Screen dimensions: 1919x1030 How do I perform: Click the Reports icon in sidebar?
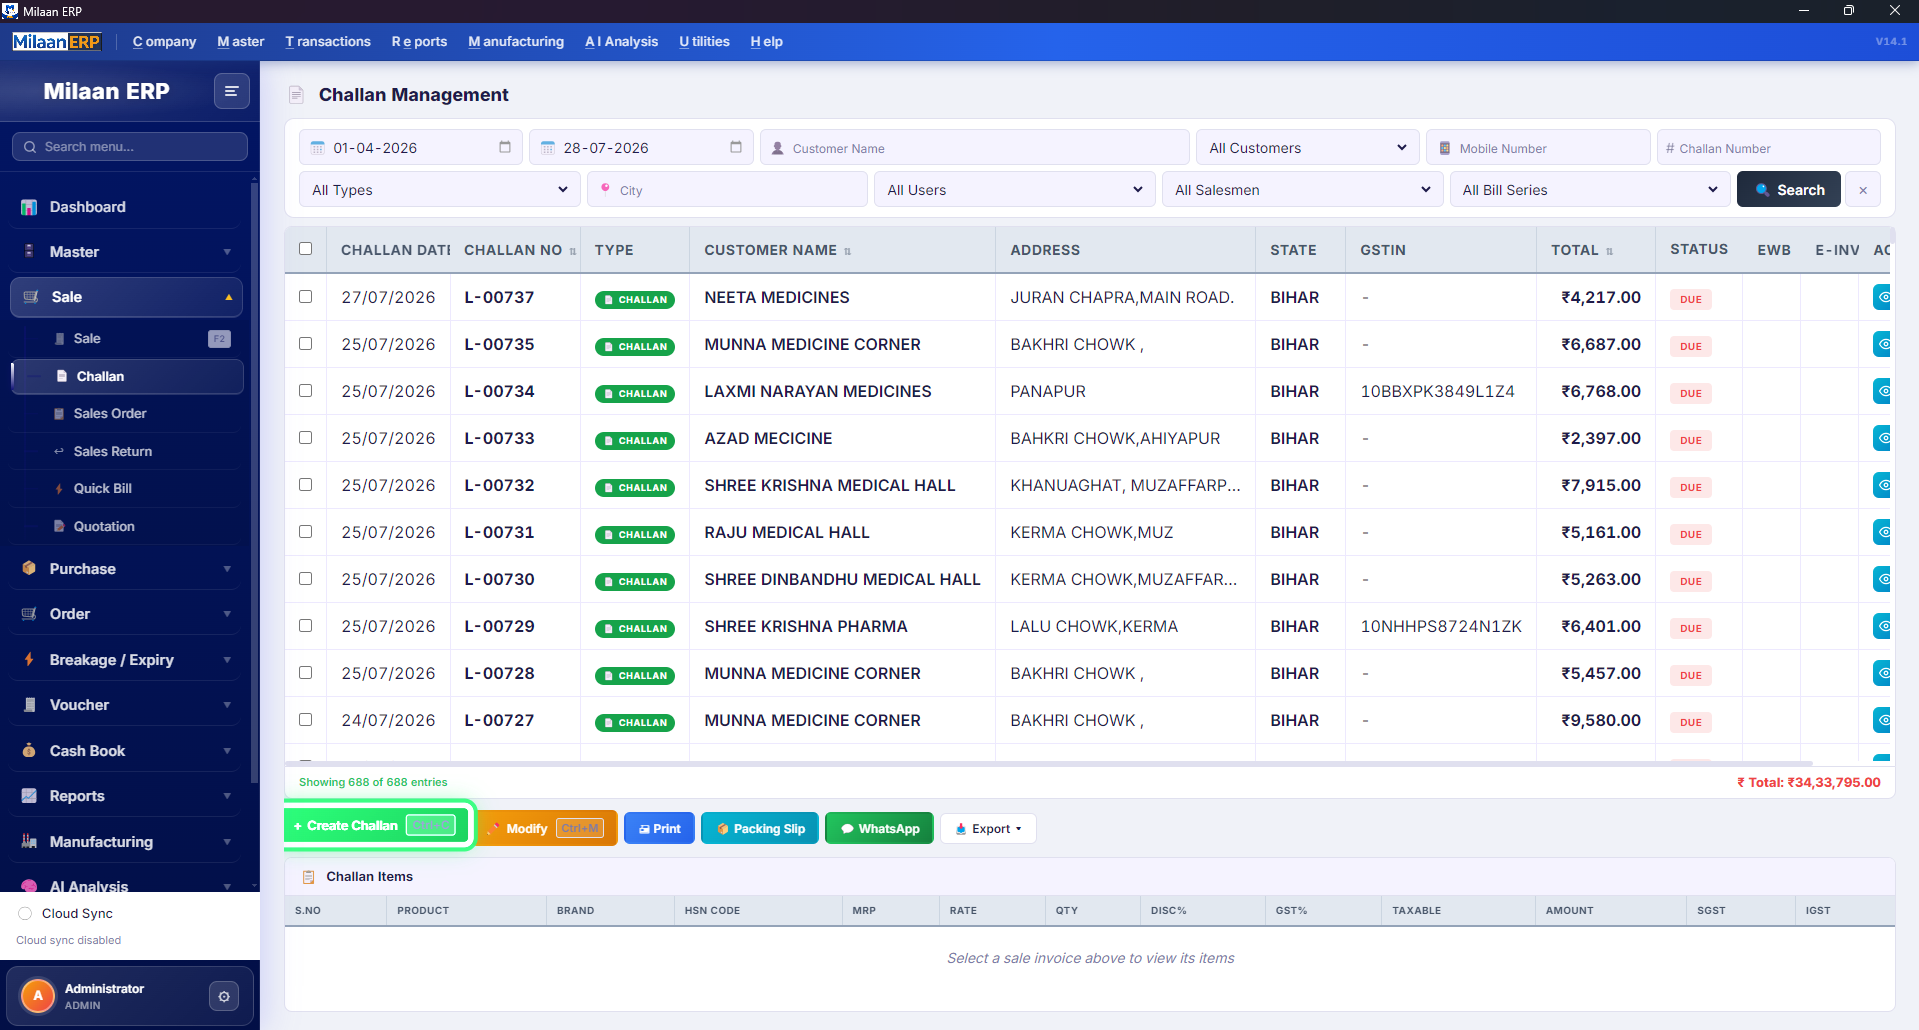29,796
